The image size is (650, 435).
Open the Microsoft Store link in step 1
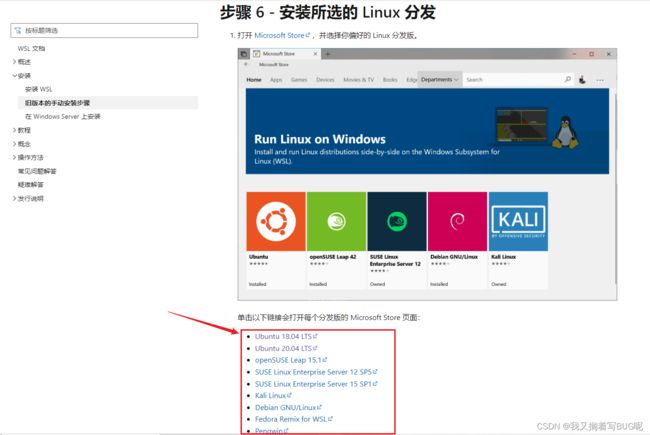click(x=282, y=35)
